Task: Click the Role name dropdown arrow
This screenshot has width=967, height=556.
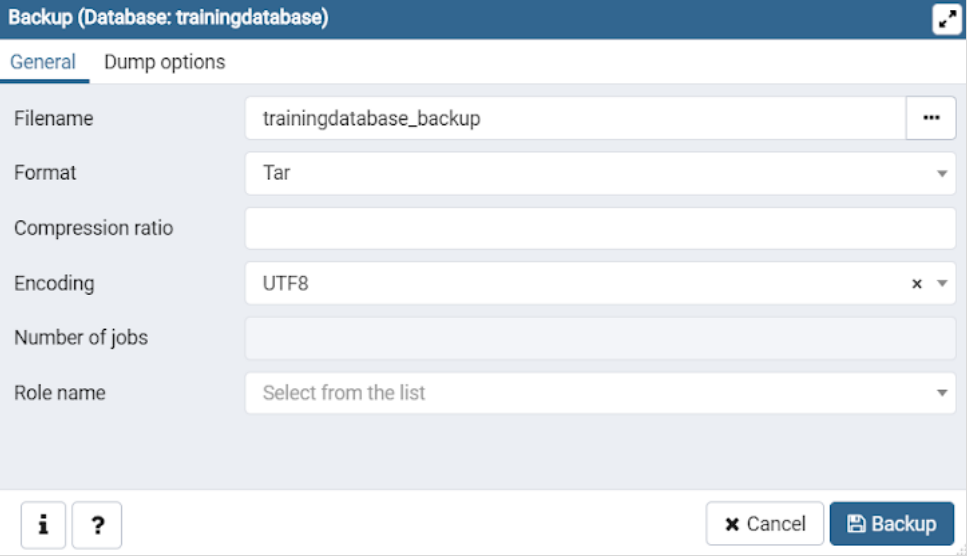Action: (942, 394)
